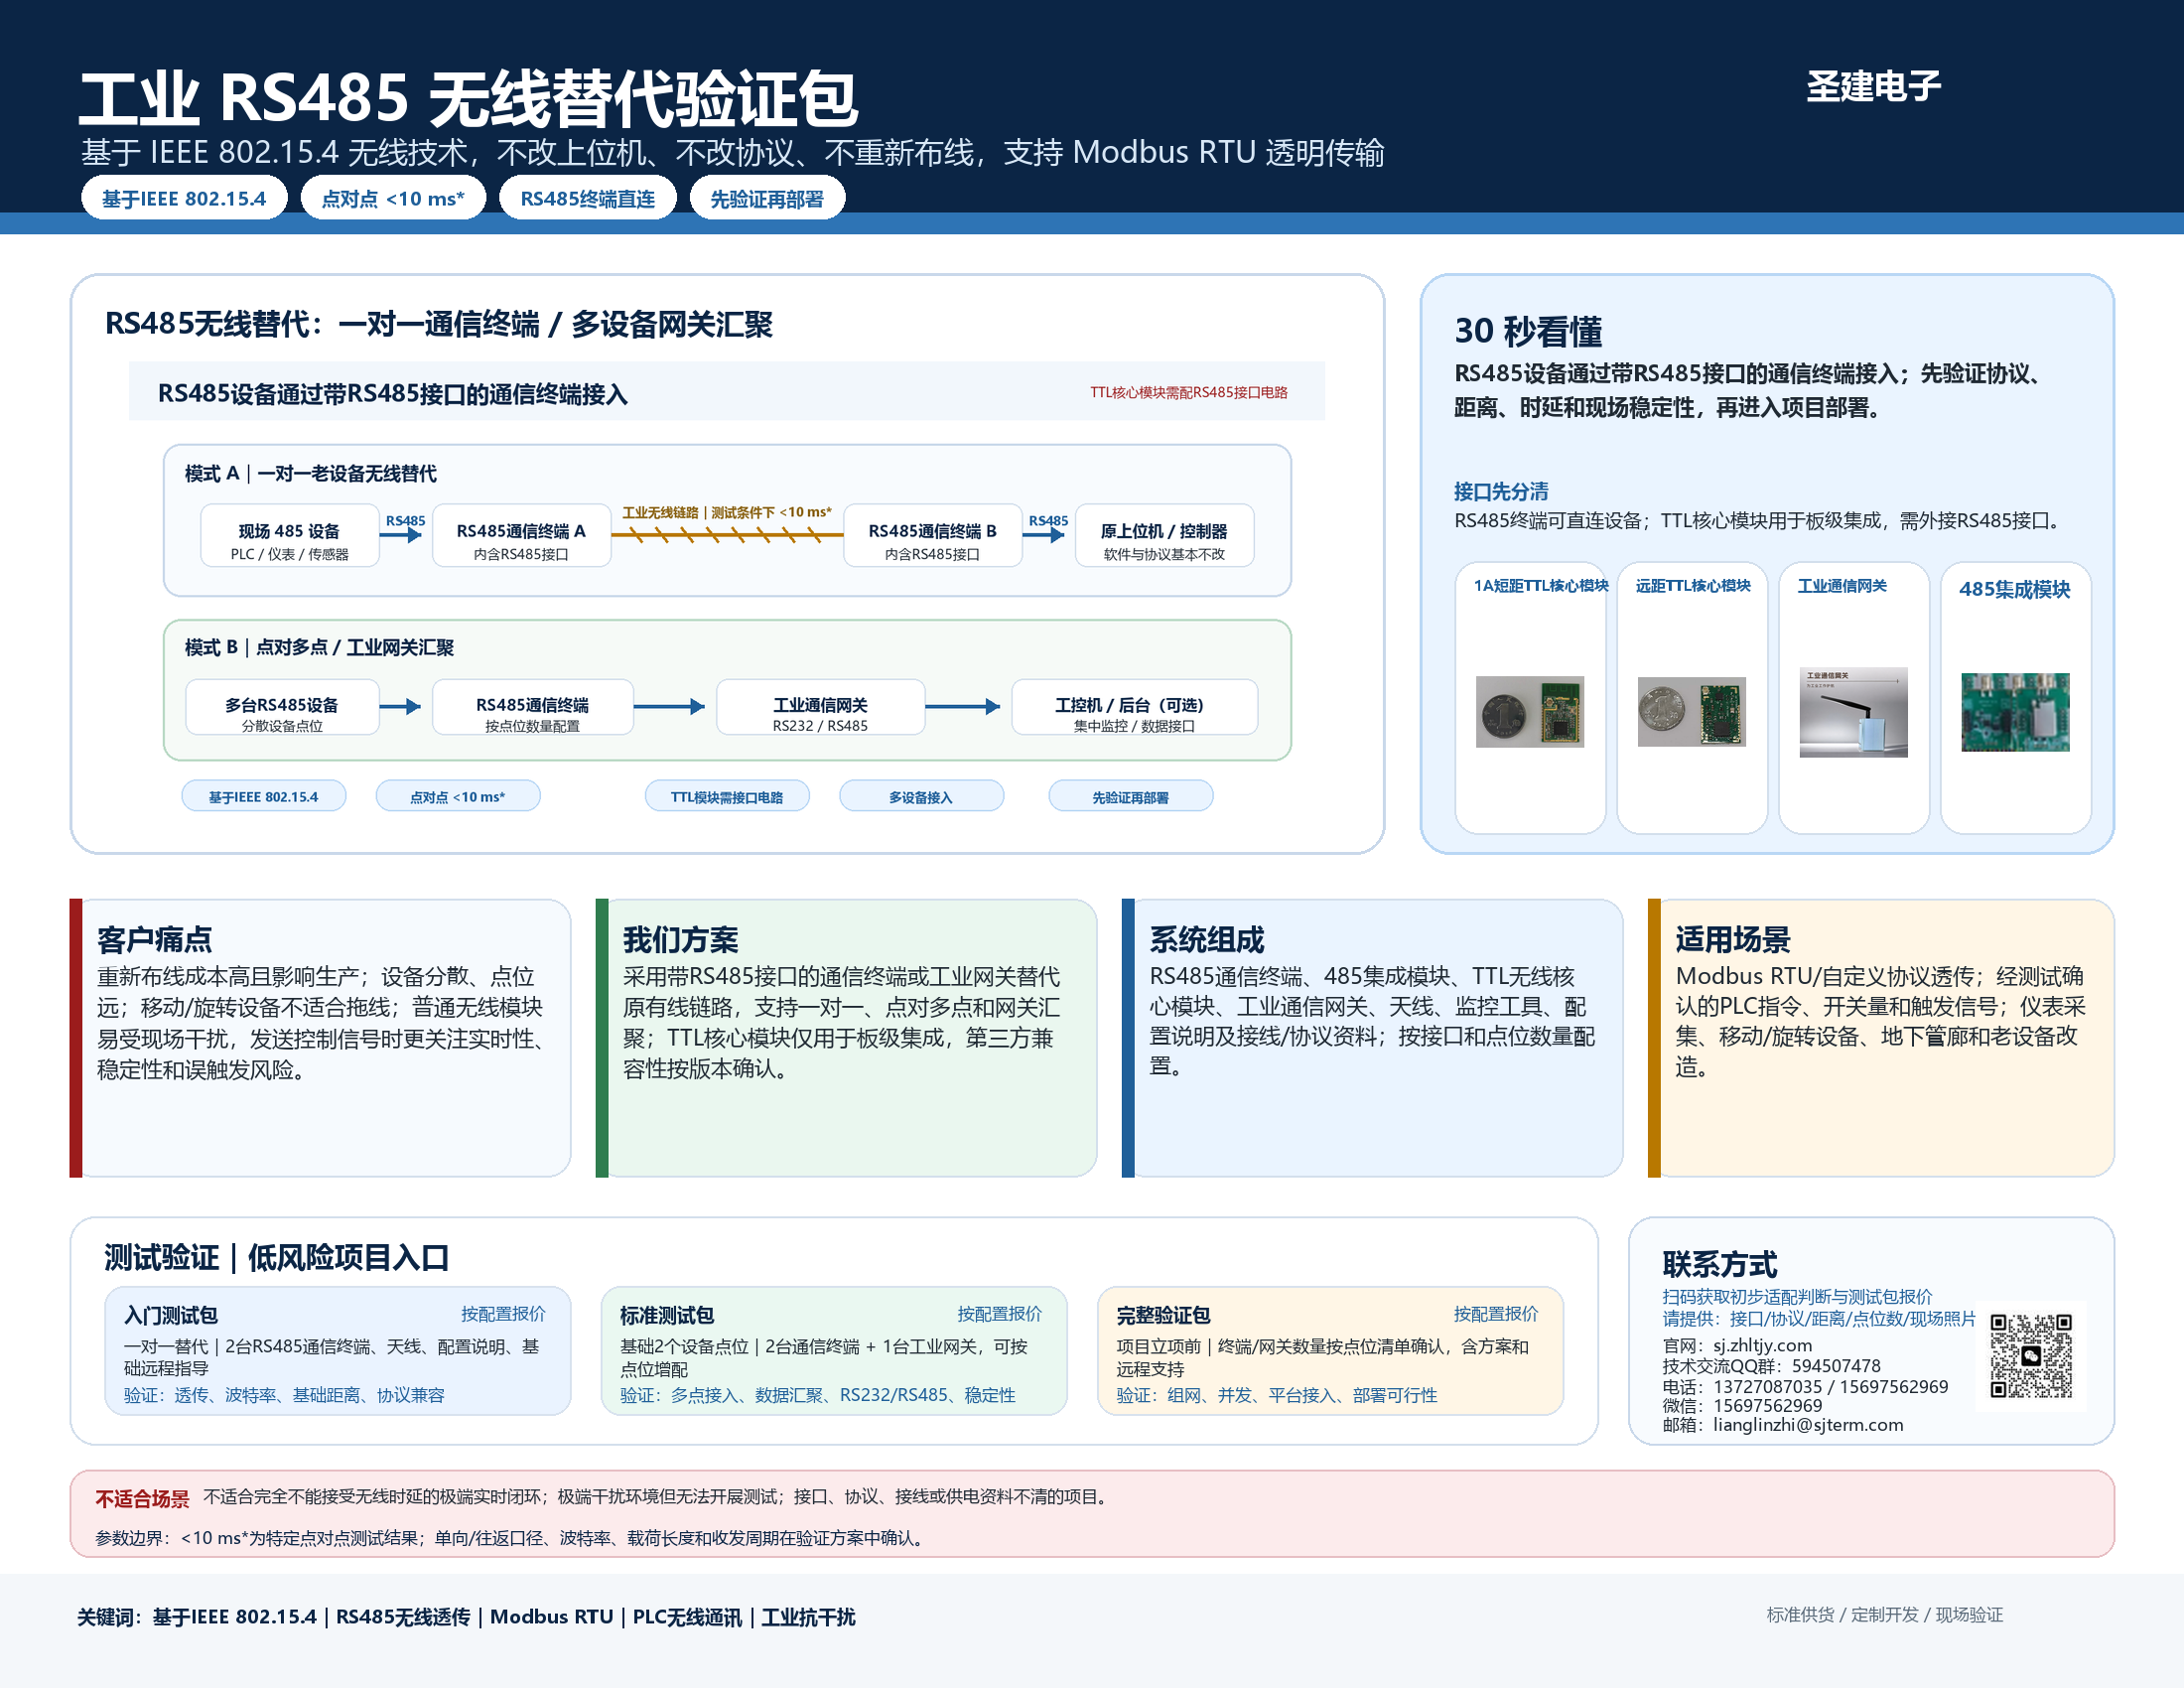The width and height of the screenshot is (2184, 1688).
Task: Click the 原上位机 / 控制器 box
Action: [x=1164, y=536]
